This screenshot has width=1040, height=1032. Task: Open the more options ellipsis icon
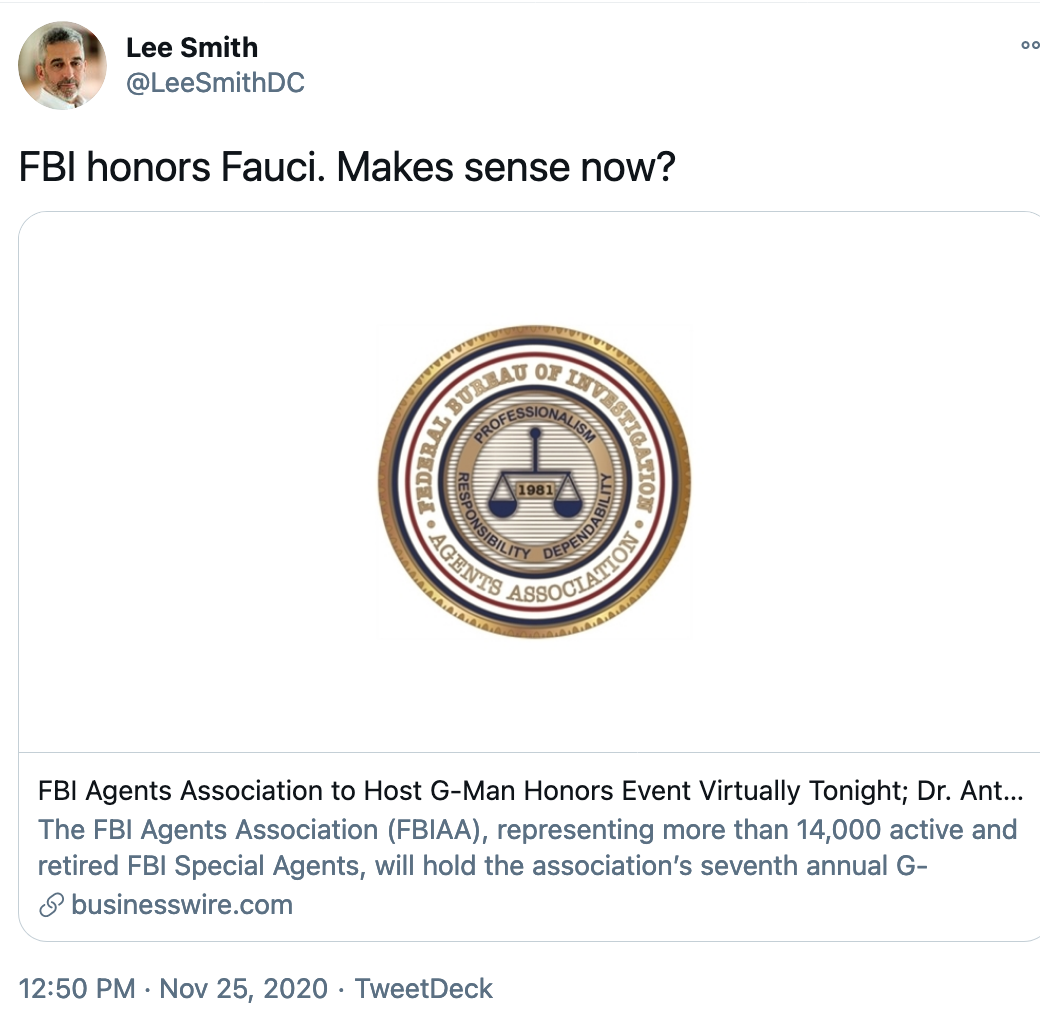point(1029,45)
